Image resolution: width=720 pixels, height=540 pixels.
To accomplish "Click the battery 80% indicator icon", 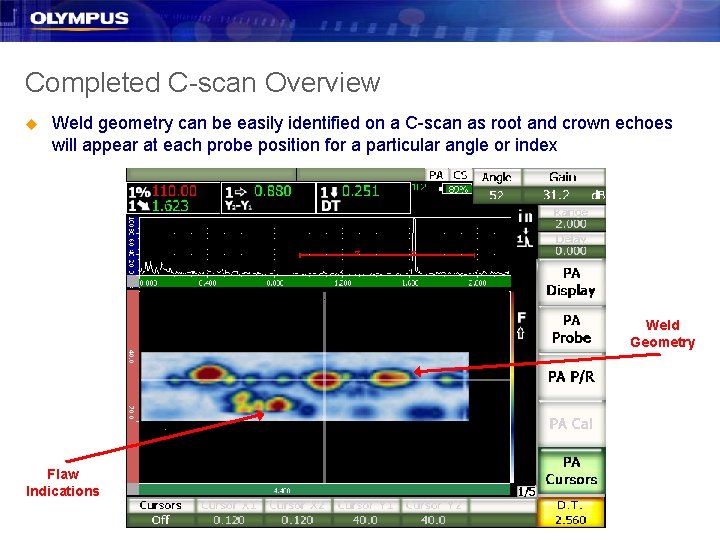I will (456, 189).
